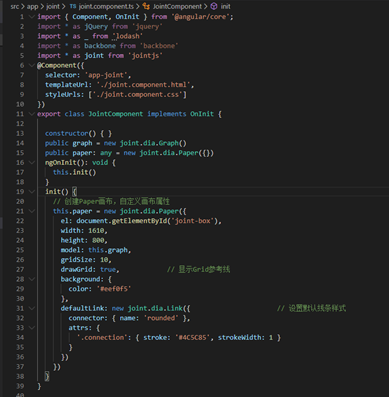Click the ngOnInit method name
The image size is (389, 397).
click(x=61, y=162)
